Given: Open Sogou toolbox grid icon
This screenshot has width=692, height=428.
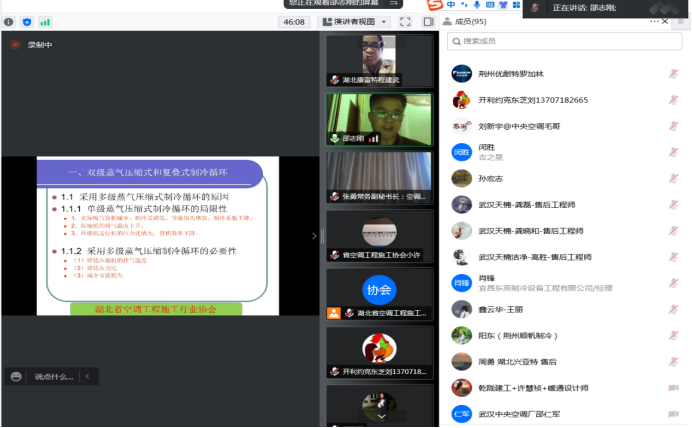Looking at the screenshot, I should 516,5.
